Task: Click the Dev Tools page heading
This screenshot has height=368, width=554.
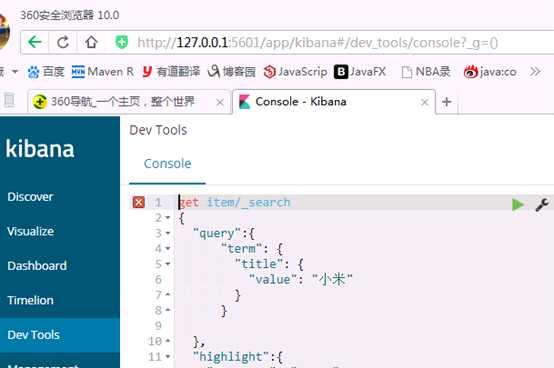Action: [x=158, y=130]
